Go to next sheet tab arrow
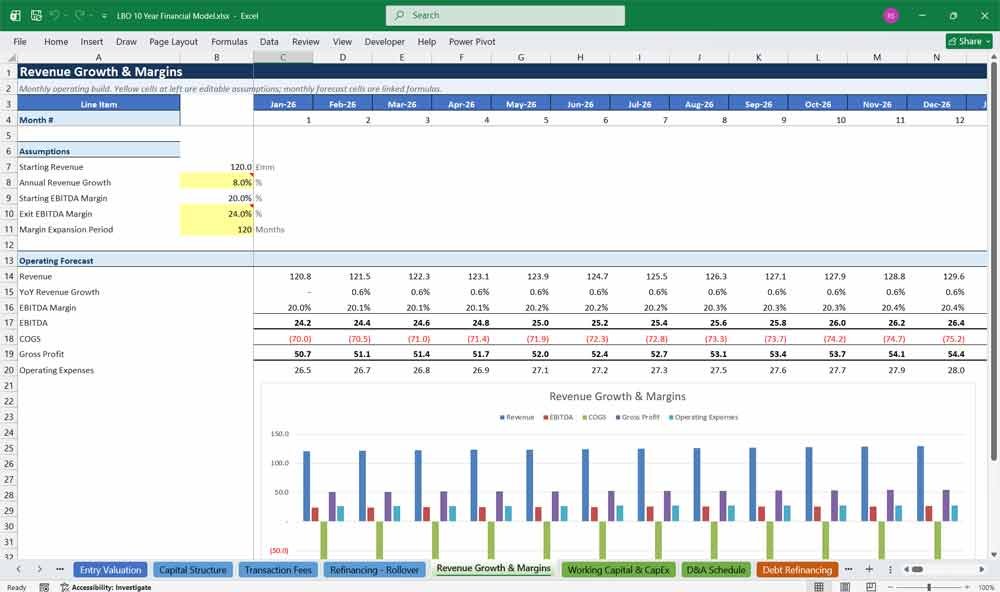Image resolution: width=1000 pixels, height=592 pixels. point(39,569)
